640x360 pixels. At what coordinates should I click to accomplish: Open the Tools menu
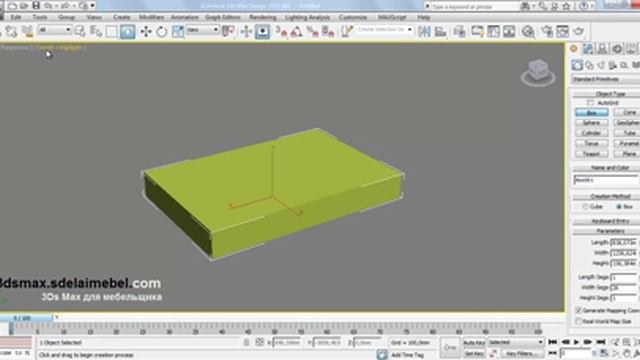pyautogui.click(x=40, y=17)
